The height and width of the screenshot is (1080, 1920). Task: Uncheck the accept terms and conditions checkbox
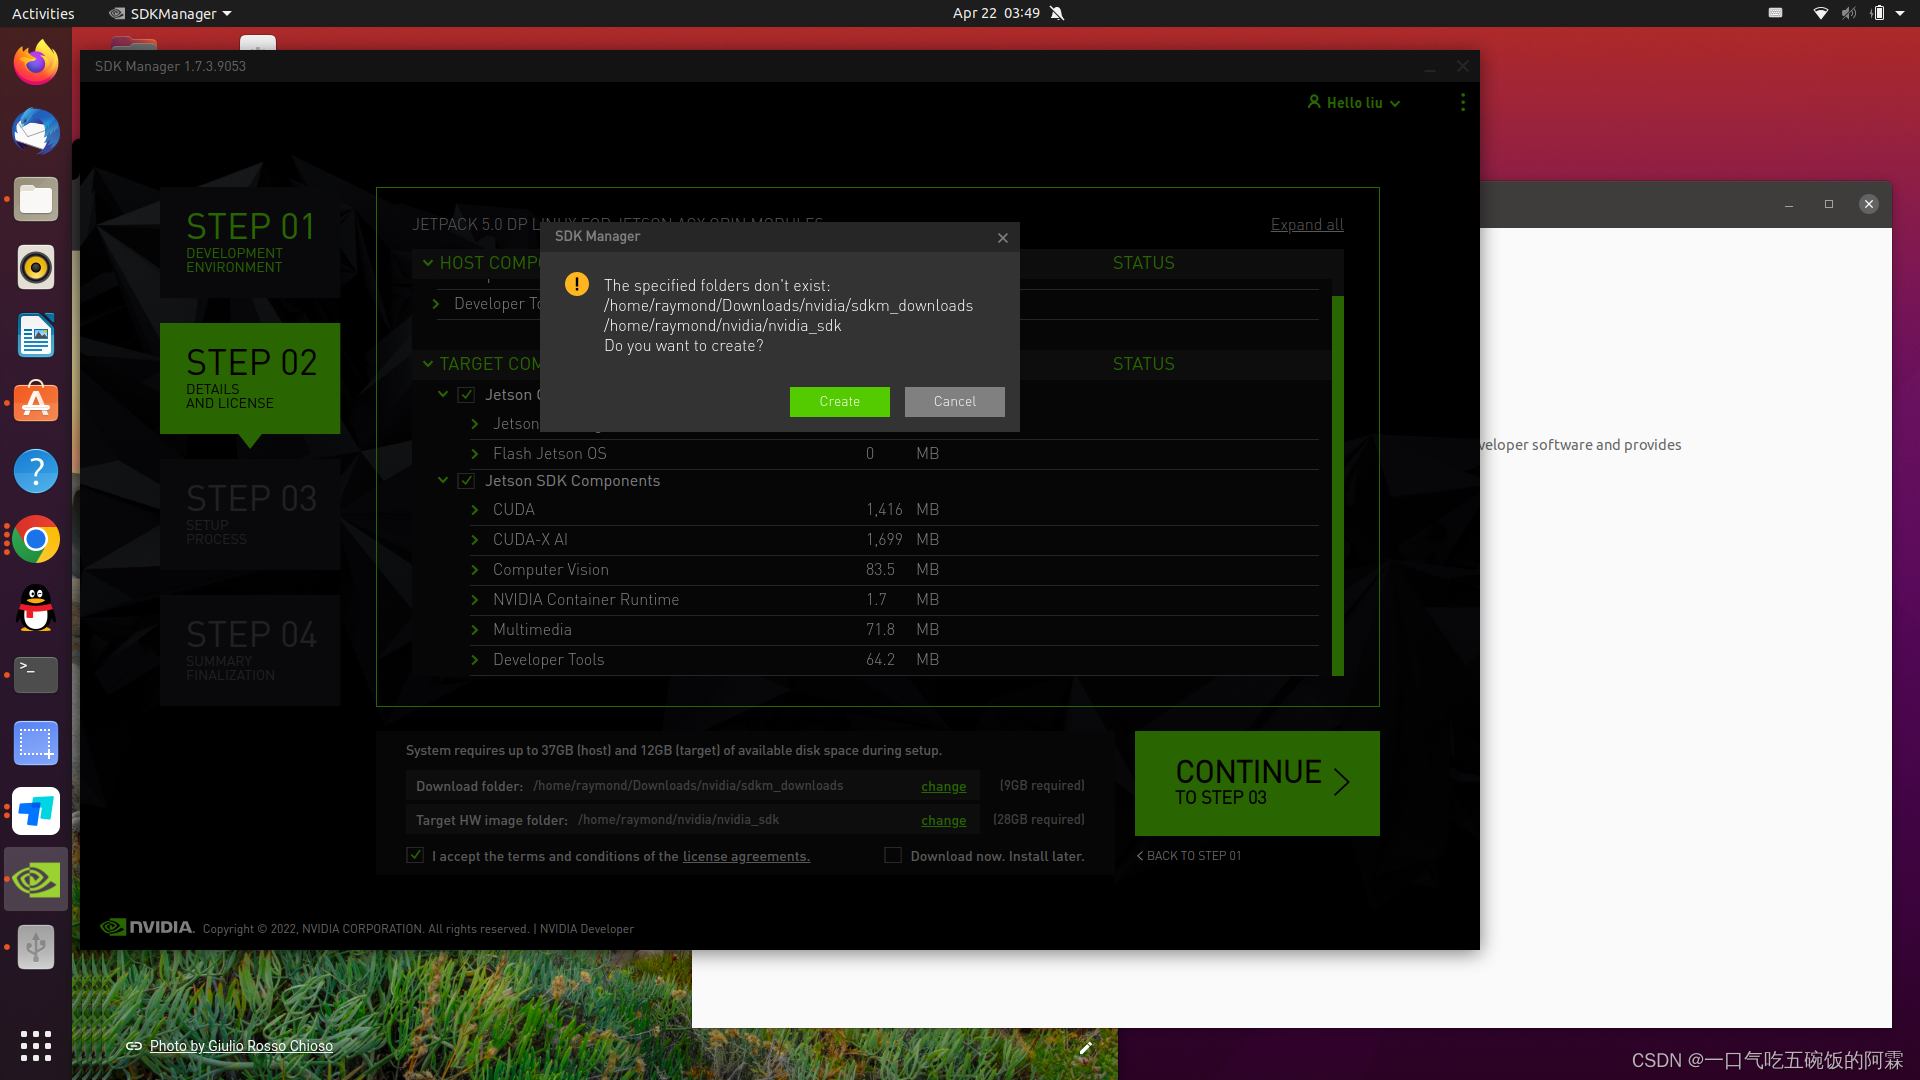tap(415, 855)
